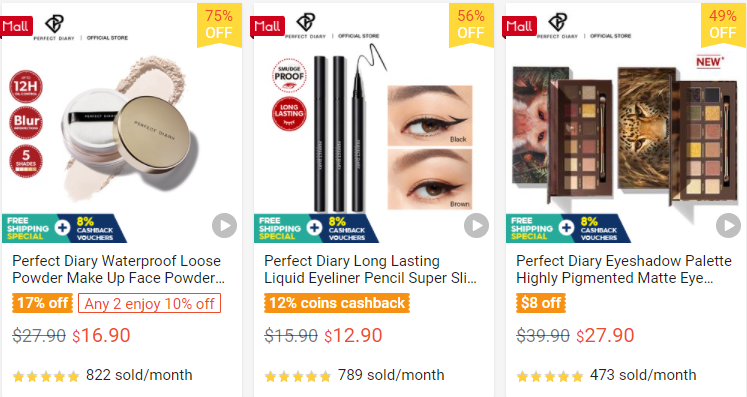Screen dimensions: 747x397
Task: Click the 17% off voucher tag
Action: (x=42, y=303)
